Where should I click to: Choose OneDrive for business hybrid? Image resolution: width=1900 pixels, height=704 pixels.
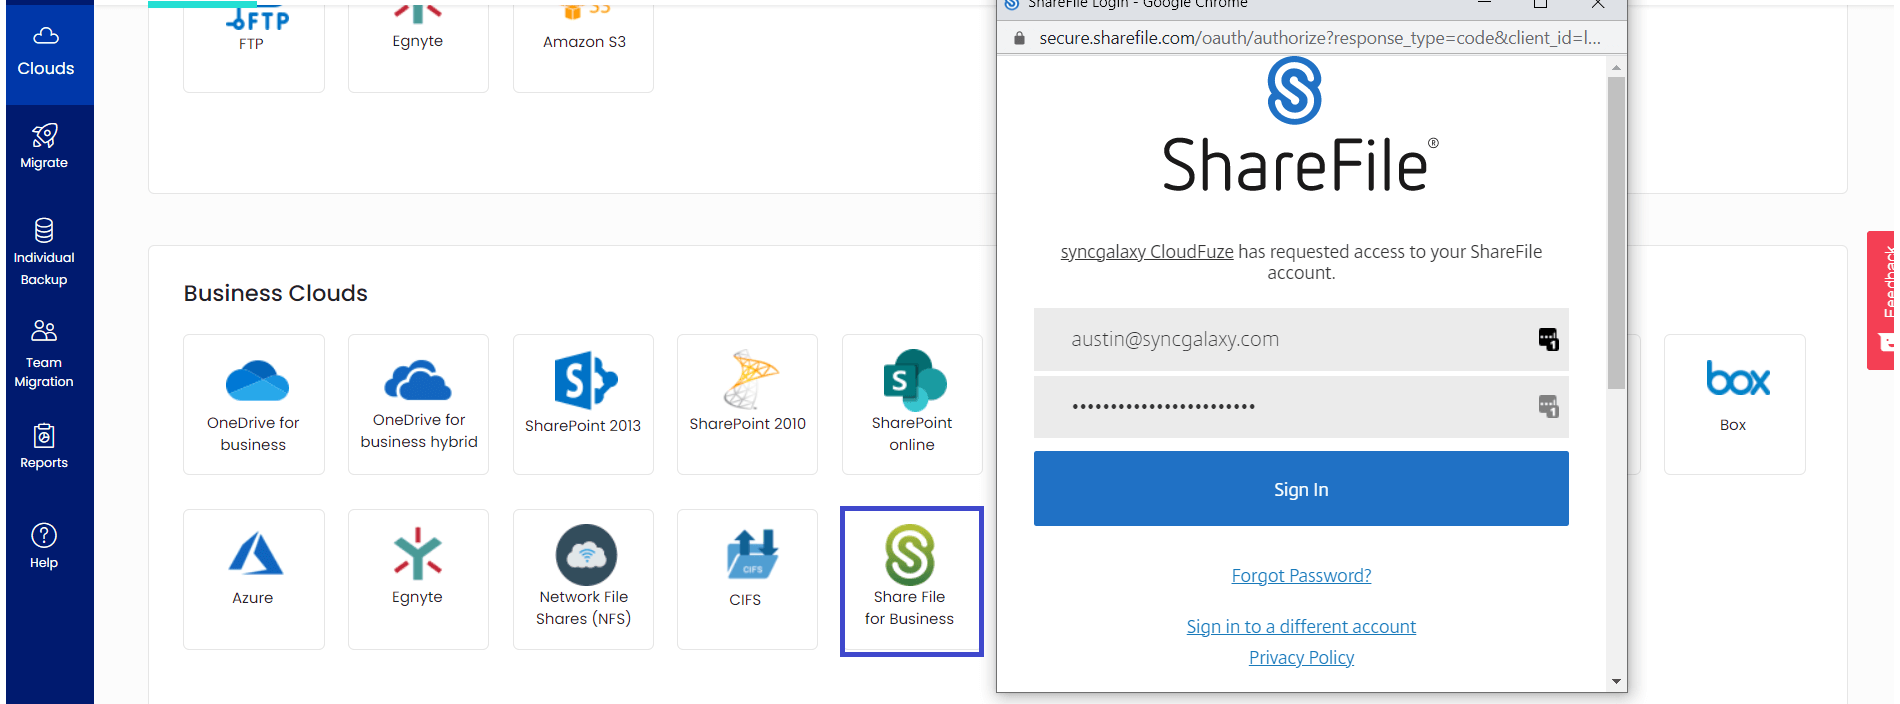(418, 404)
